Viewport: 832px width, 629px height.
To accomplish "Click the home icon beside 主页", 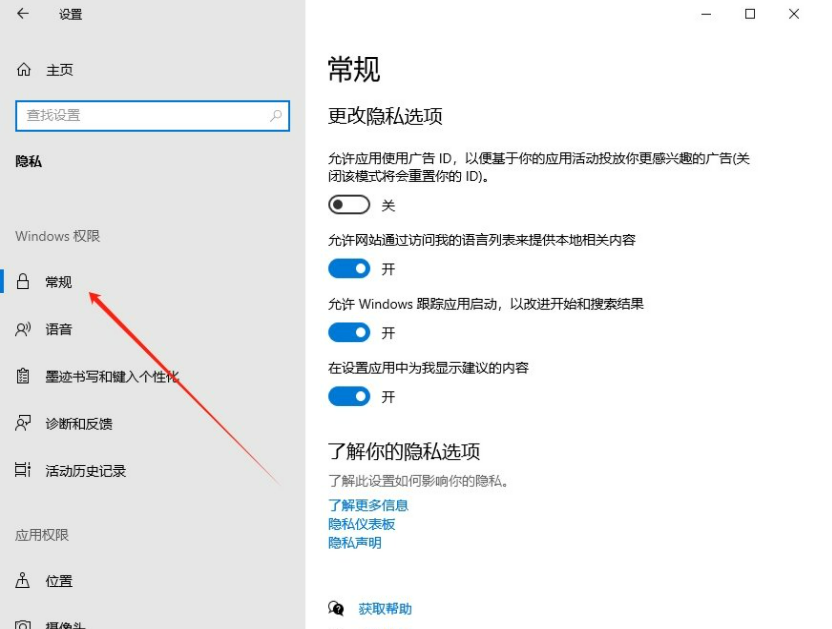I will (23, 70).
